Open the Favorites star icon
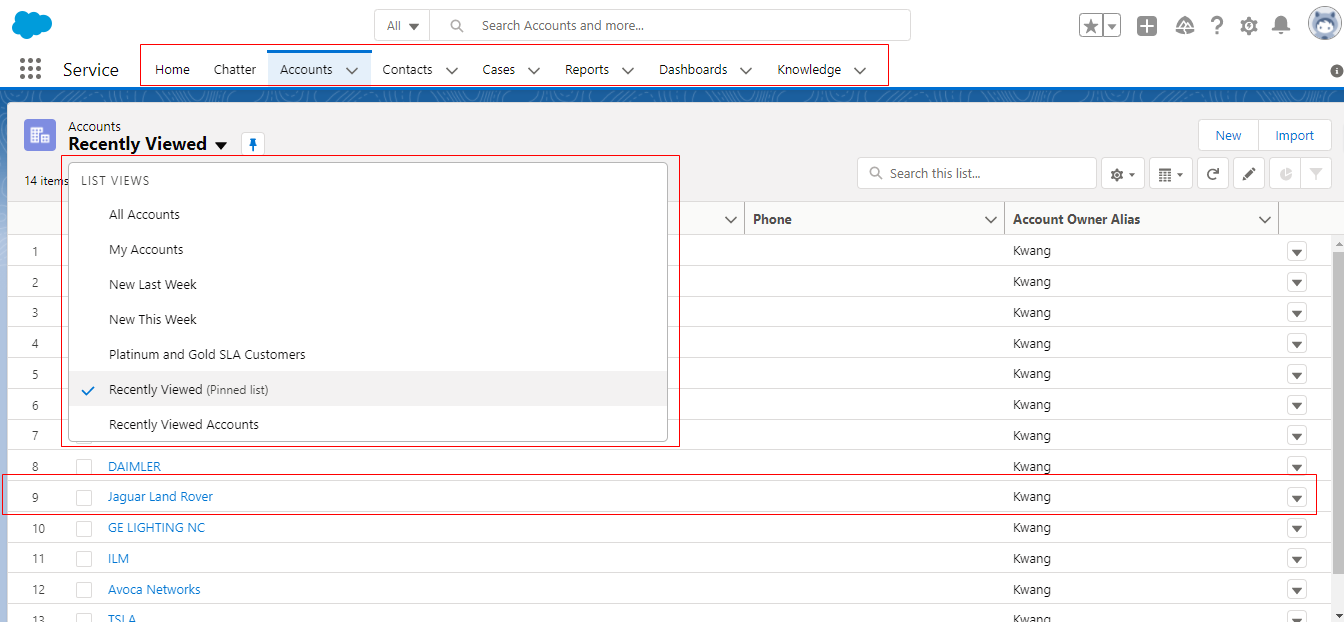1344x622 pixels. click(x=1090, y=26)
